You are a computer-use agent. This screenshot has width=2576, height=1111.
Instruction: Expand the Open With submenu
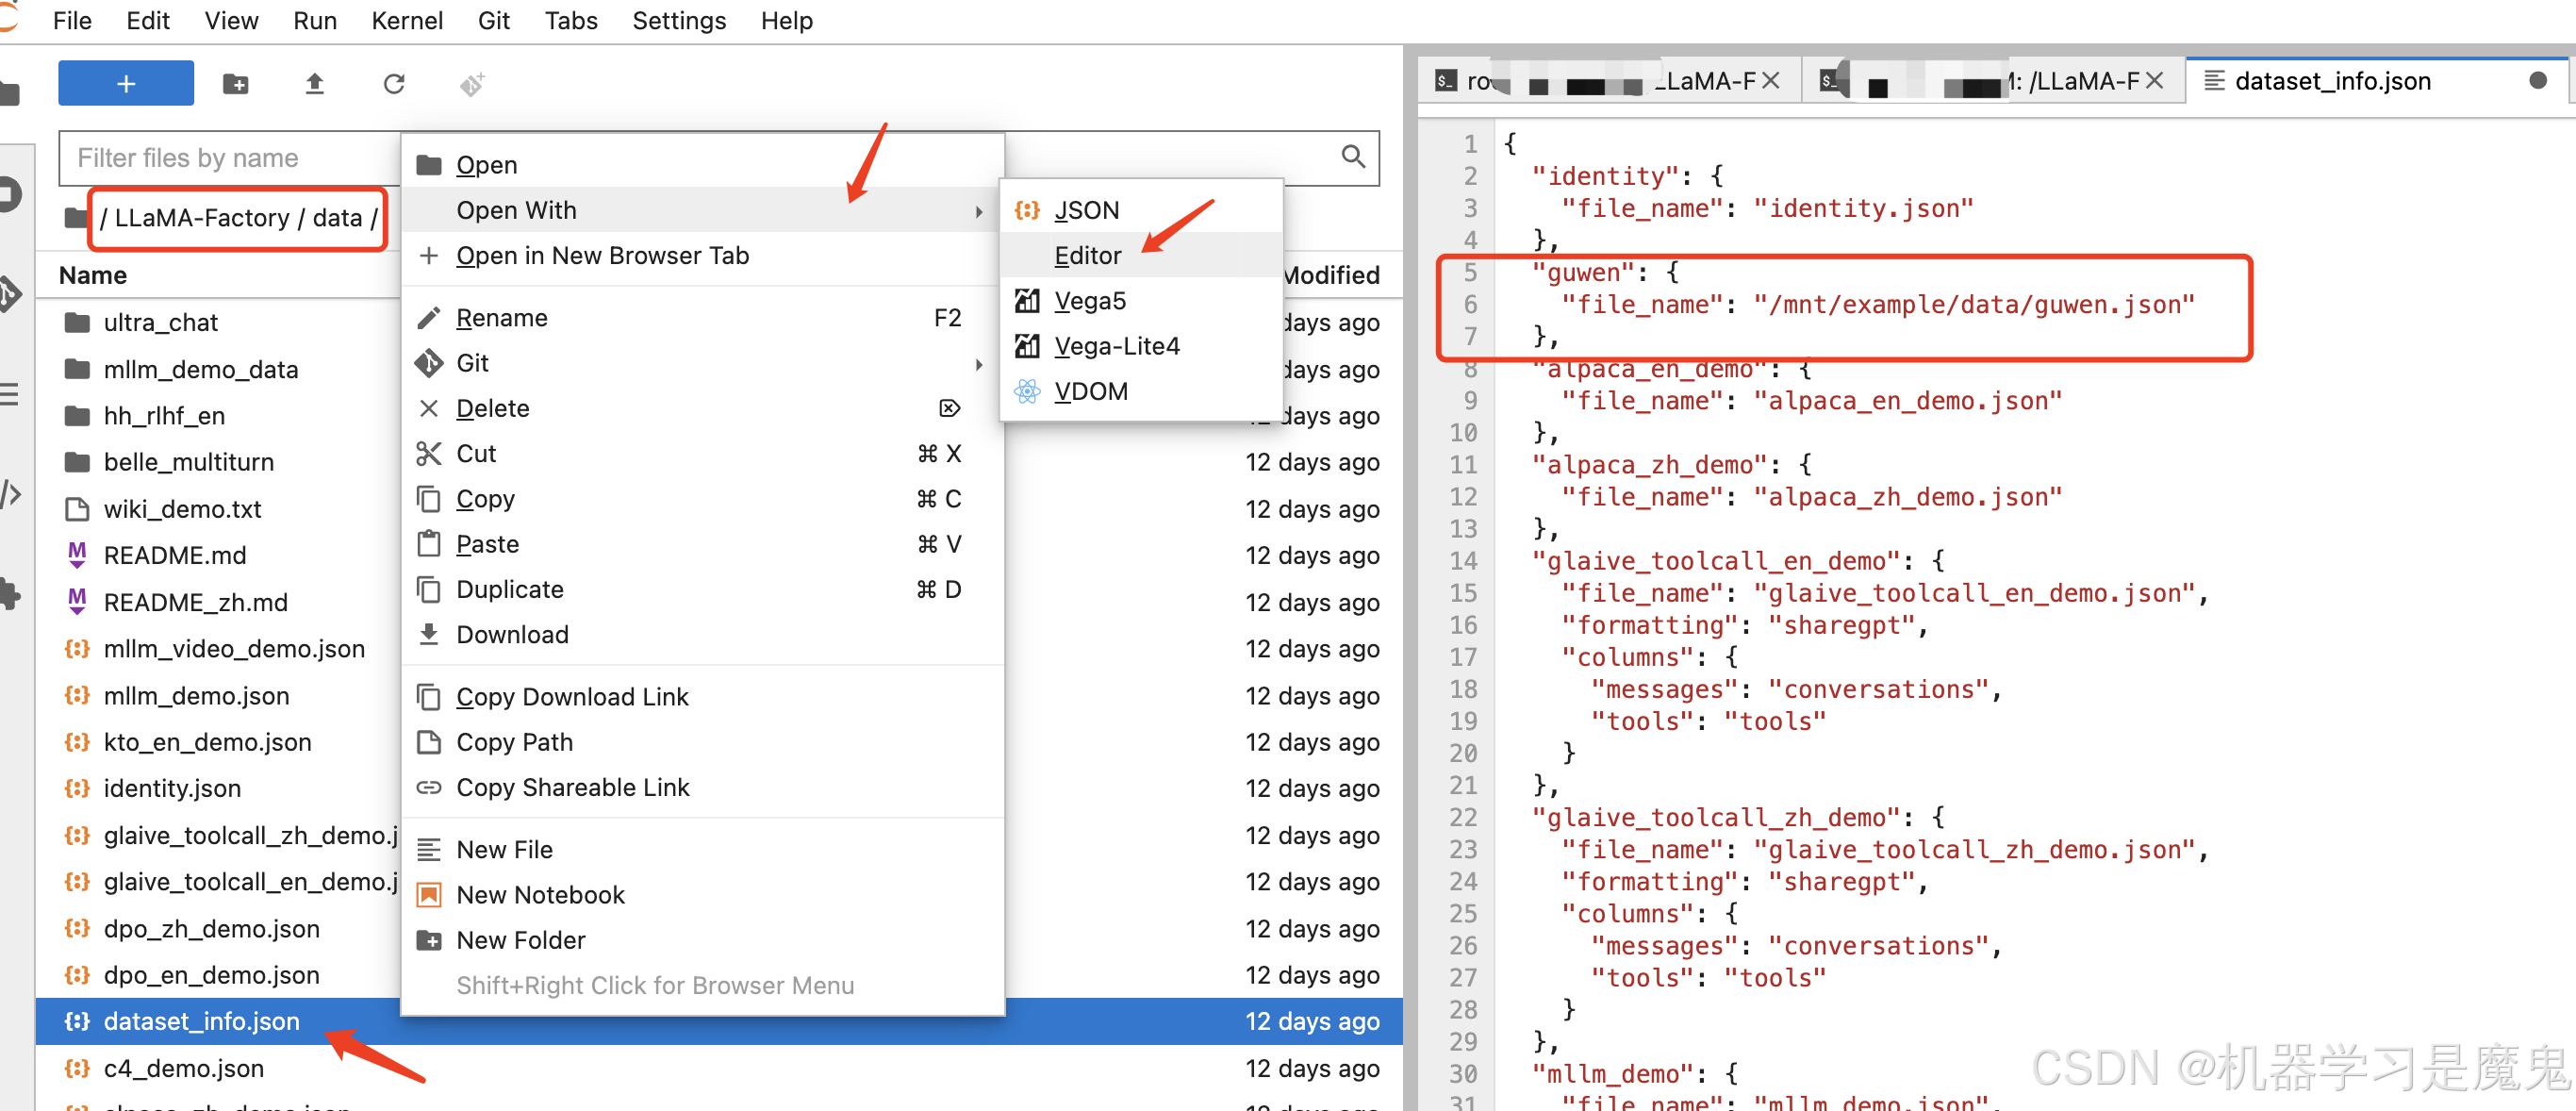tap(702, 210)
